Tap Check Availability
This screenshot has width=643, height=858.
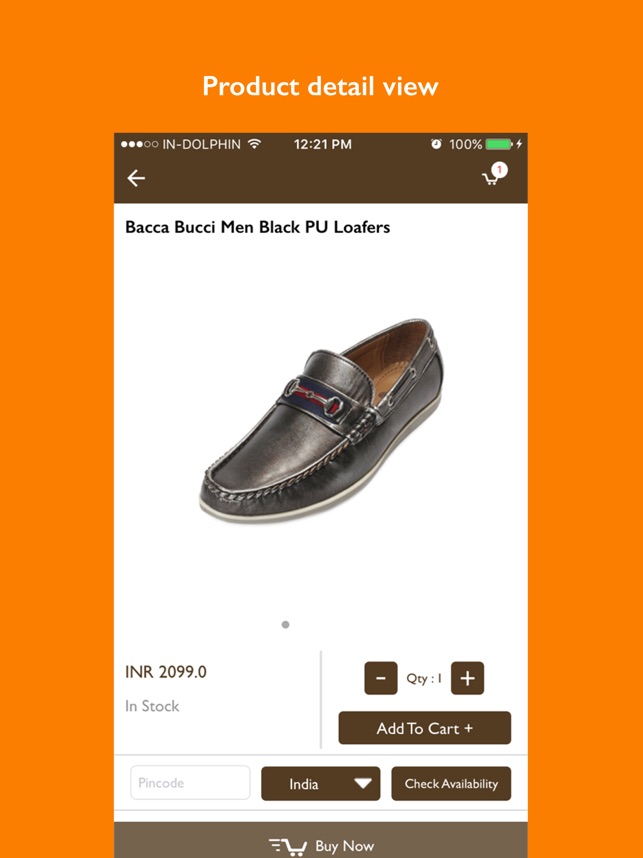(451, 783)
